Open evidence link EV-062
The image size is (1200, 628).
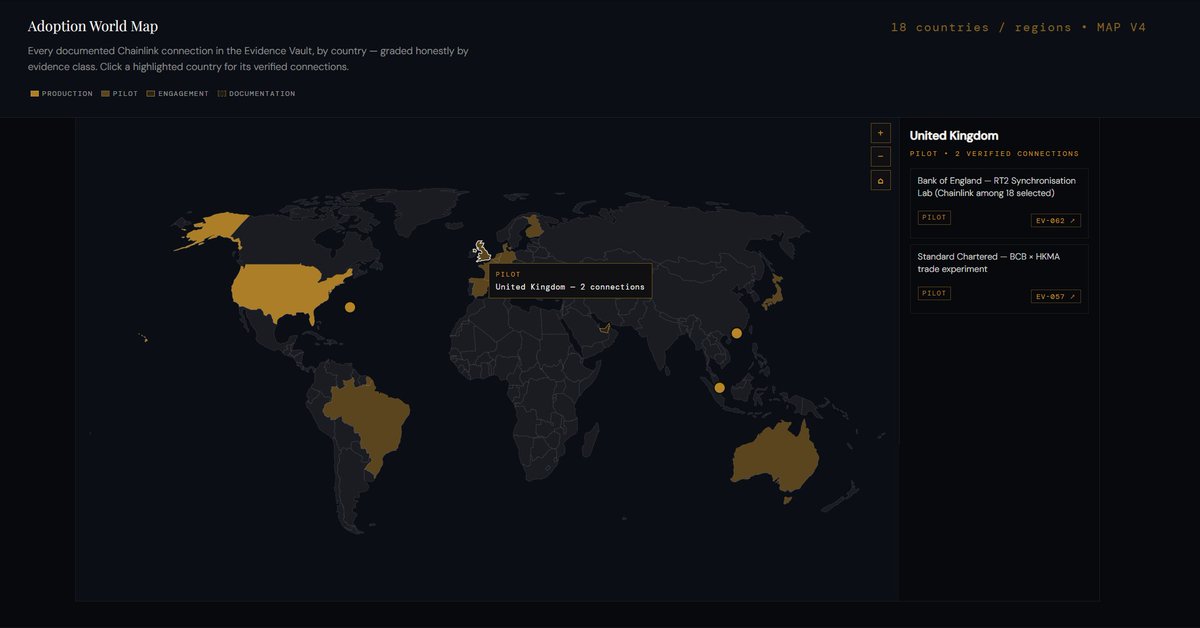pyautogui.click(x=1055, y=220)
